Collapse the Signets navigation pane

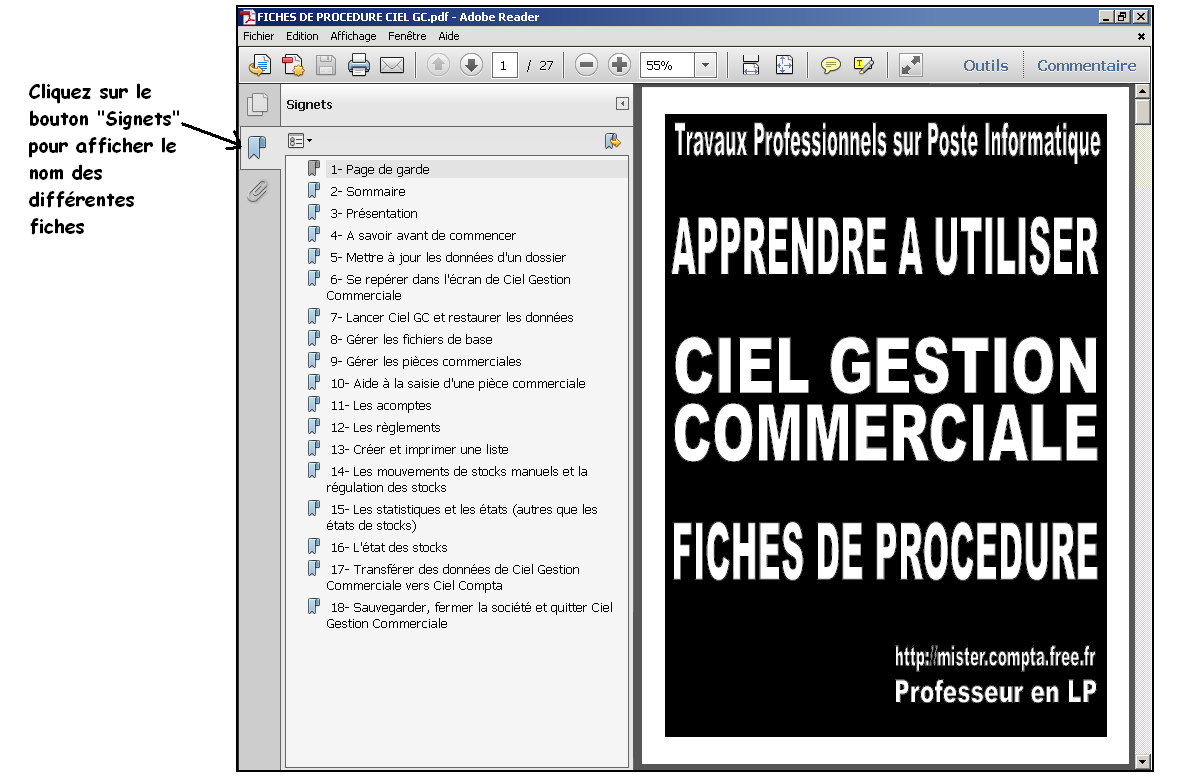[622, 104]
